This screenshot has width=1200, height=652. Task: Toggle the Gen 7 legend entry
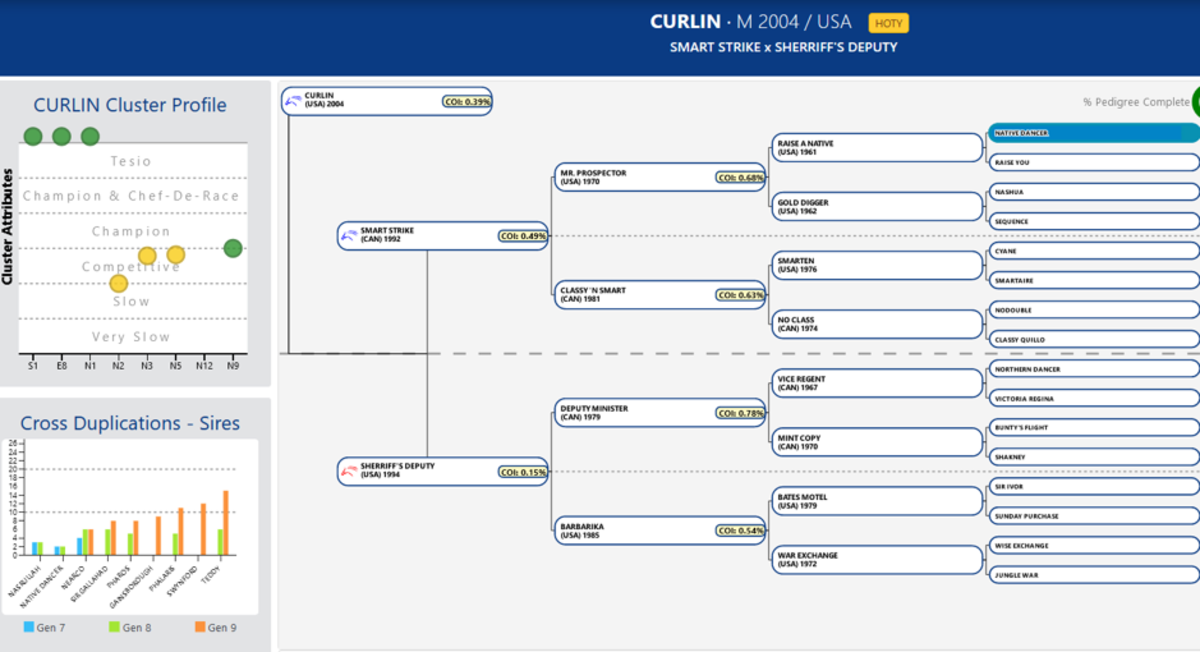click(x=40, y=627)
